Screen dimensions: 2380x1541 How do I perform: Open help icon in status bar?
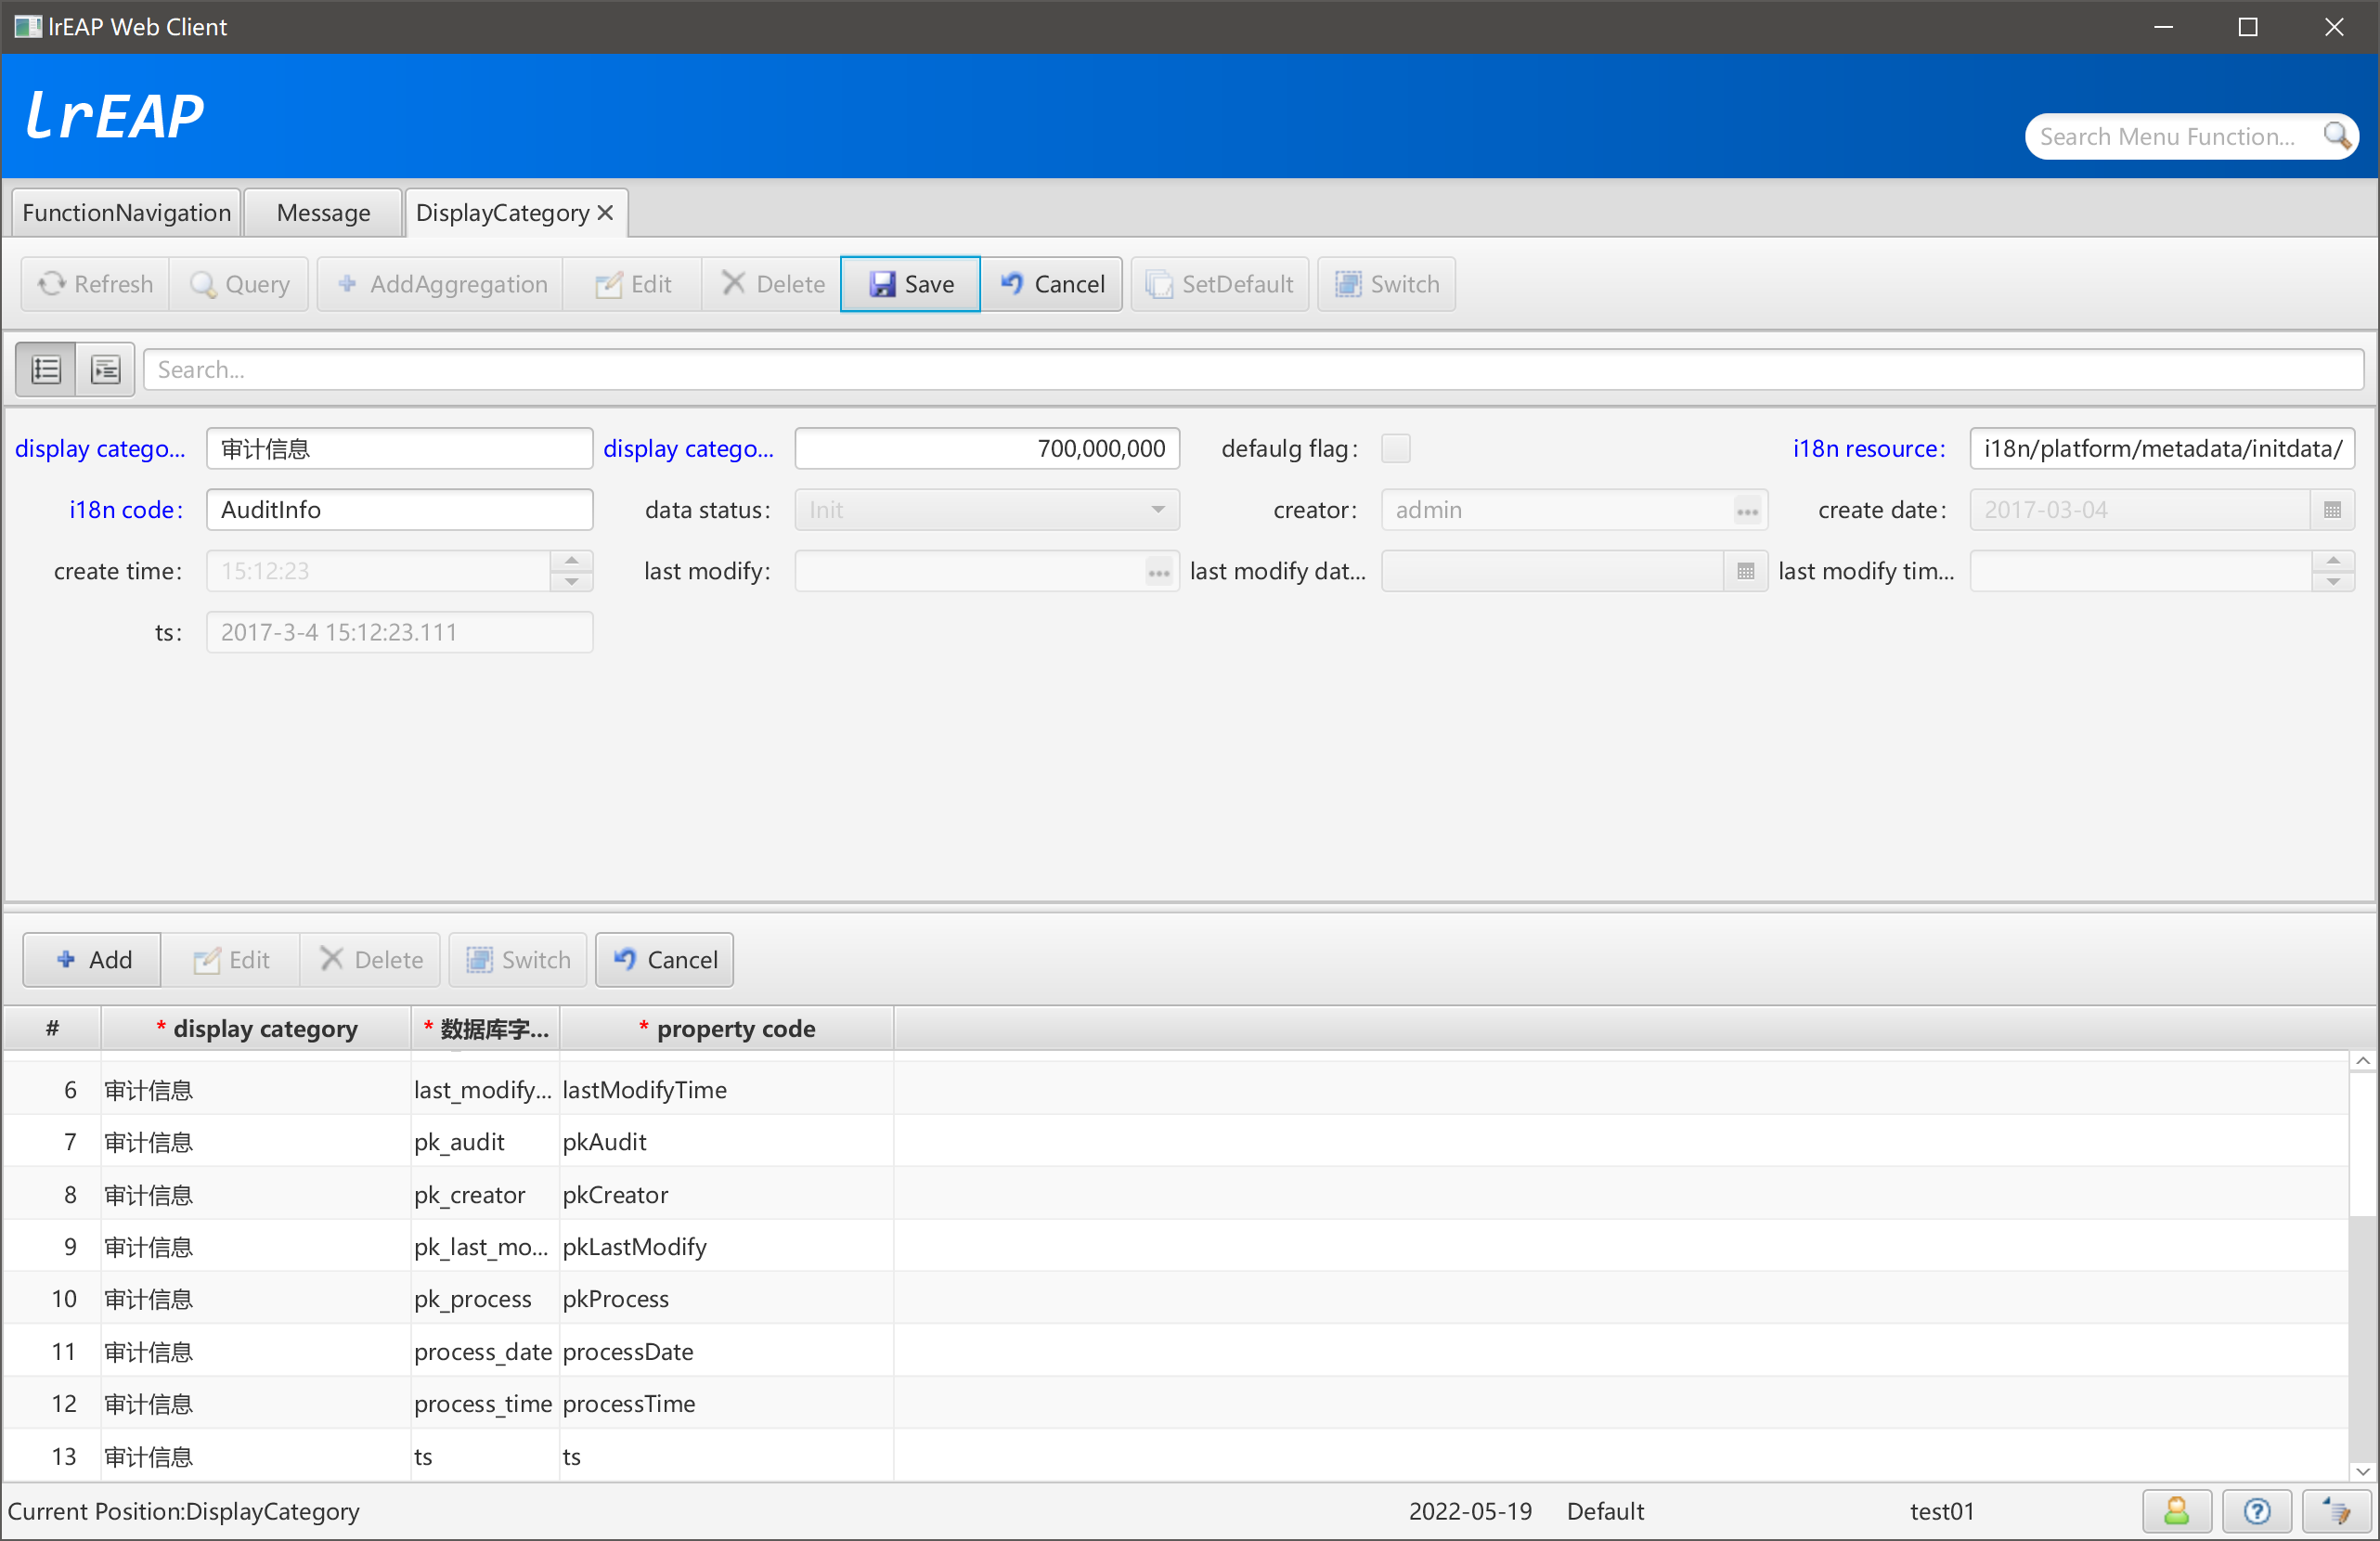(x=2256, y=1511)
